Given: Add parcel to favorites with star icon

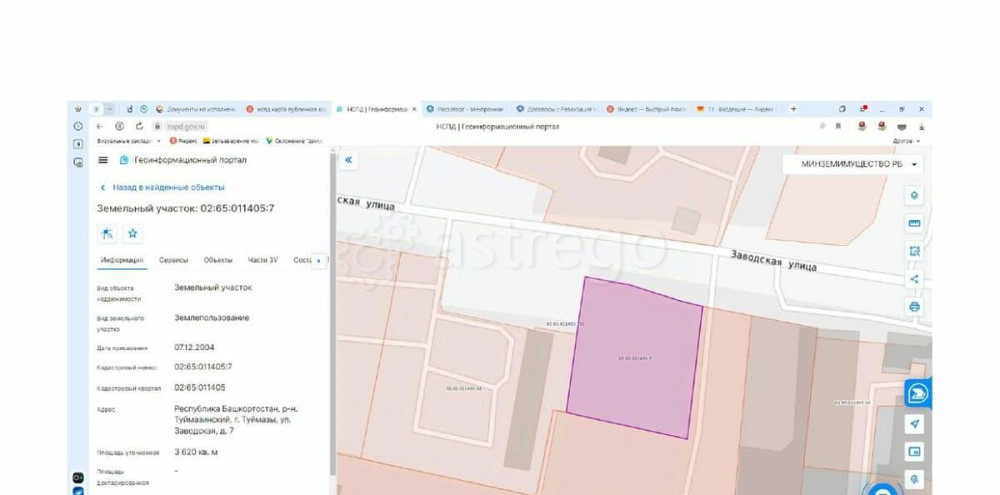Looking at the screenshot, I should pyautogui.click(x=132, y=233).
